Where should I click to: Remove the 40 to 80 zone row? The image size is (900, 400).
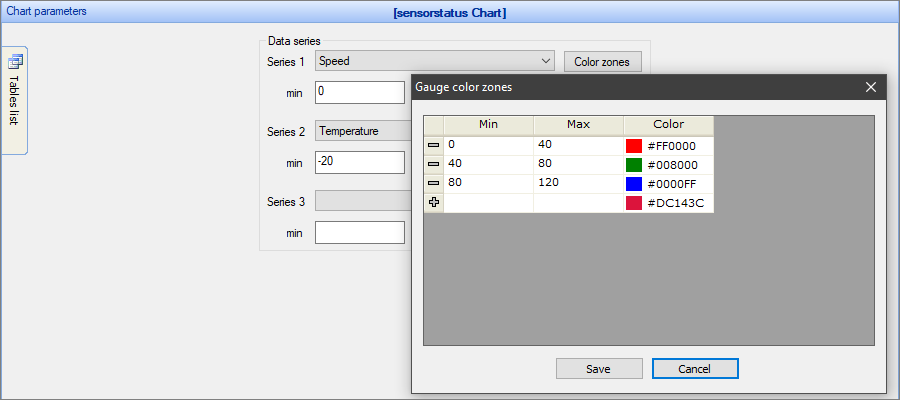[x=434, y=164]
